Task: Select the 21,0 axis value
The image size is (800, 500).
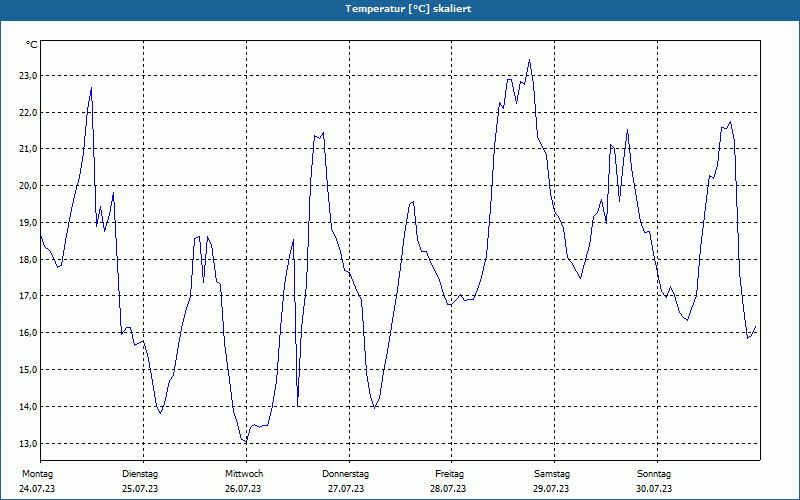Action: click(x=28, y=148)
